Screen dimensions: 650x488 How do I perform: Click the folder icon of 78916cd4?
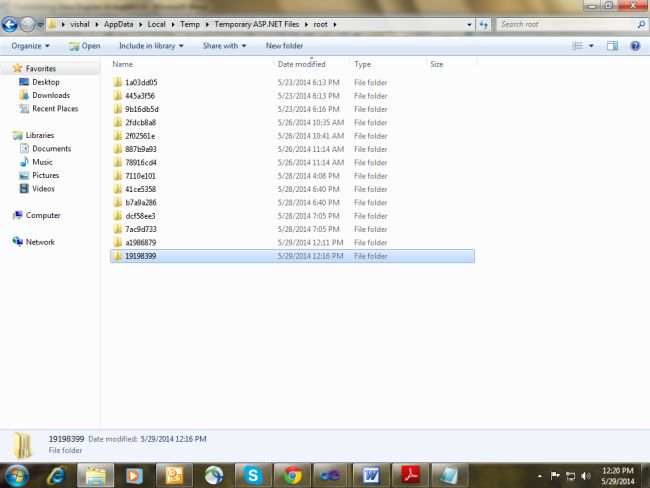(118, 162)
